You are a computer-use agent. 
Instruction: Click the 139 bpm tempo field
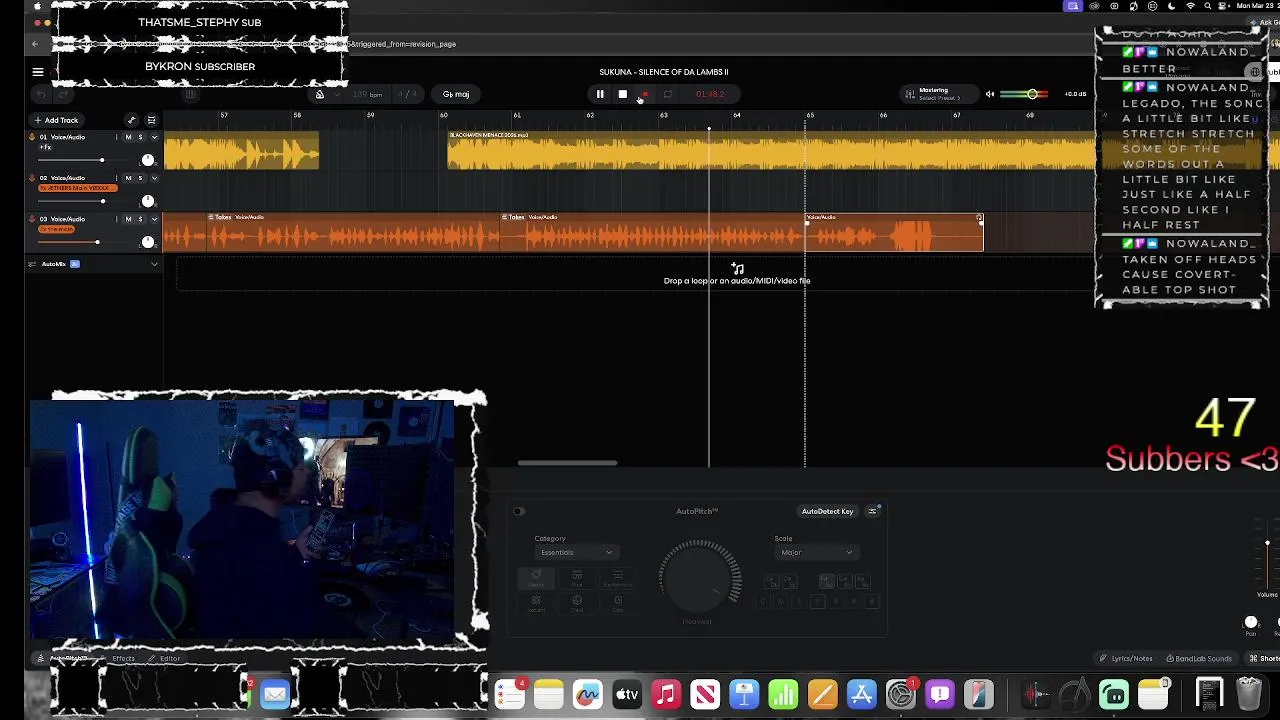[368, 94]
